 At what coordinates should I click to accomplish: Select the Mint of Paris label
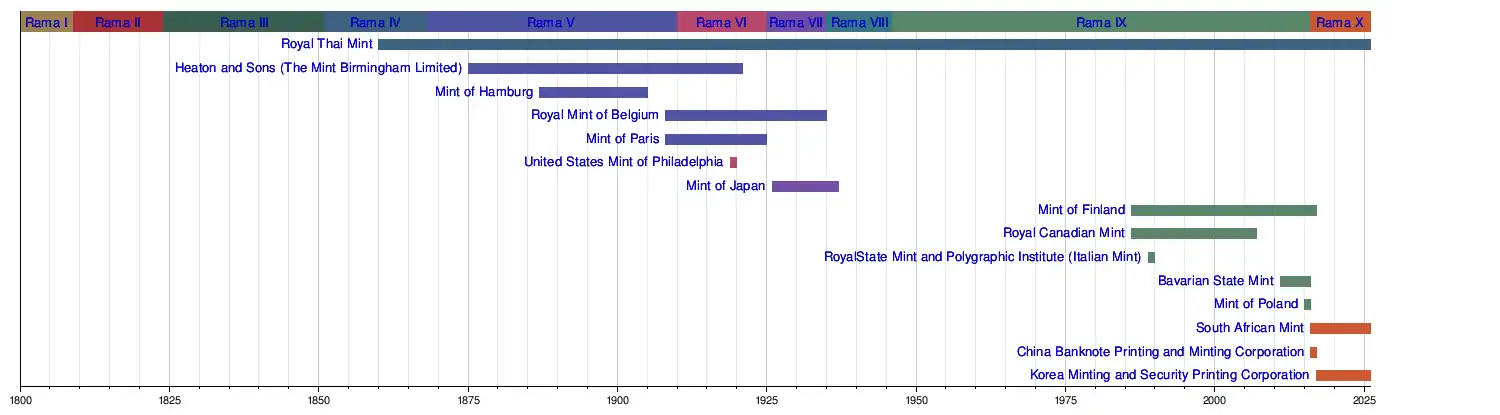coord(623,139)
